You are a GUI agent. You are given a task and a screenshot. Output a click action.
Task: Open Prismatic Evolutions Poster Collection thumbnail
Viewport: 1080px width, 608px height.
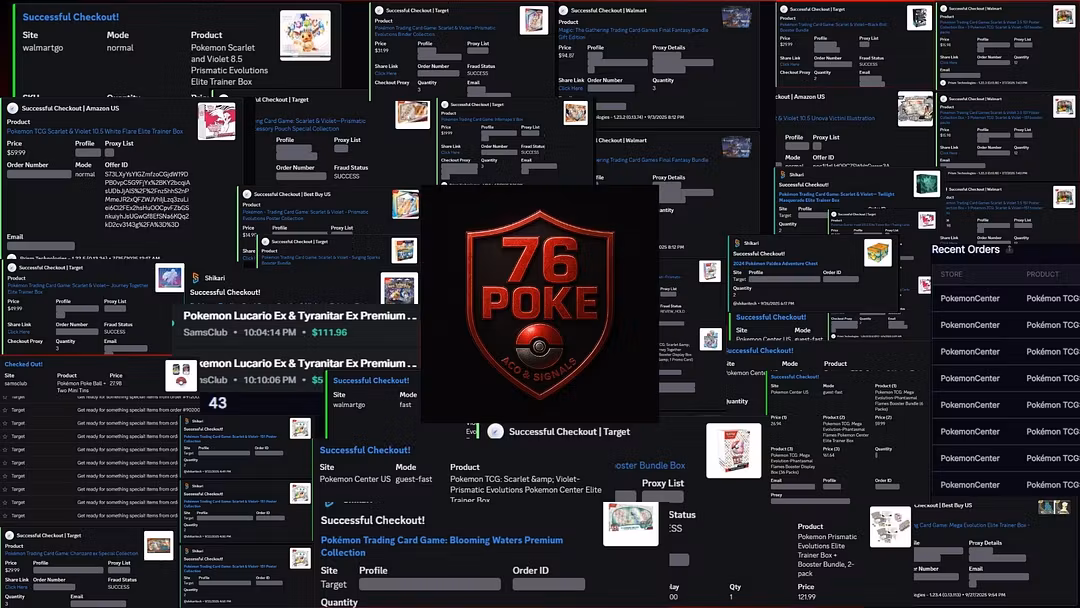coord(406,205)
